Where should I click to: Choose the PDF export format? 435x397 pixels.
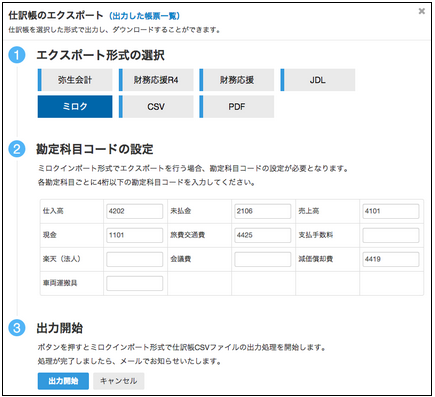[x=237, y=107]
